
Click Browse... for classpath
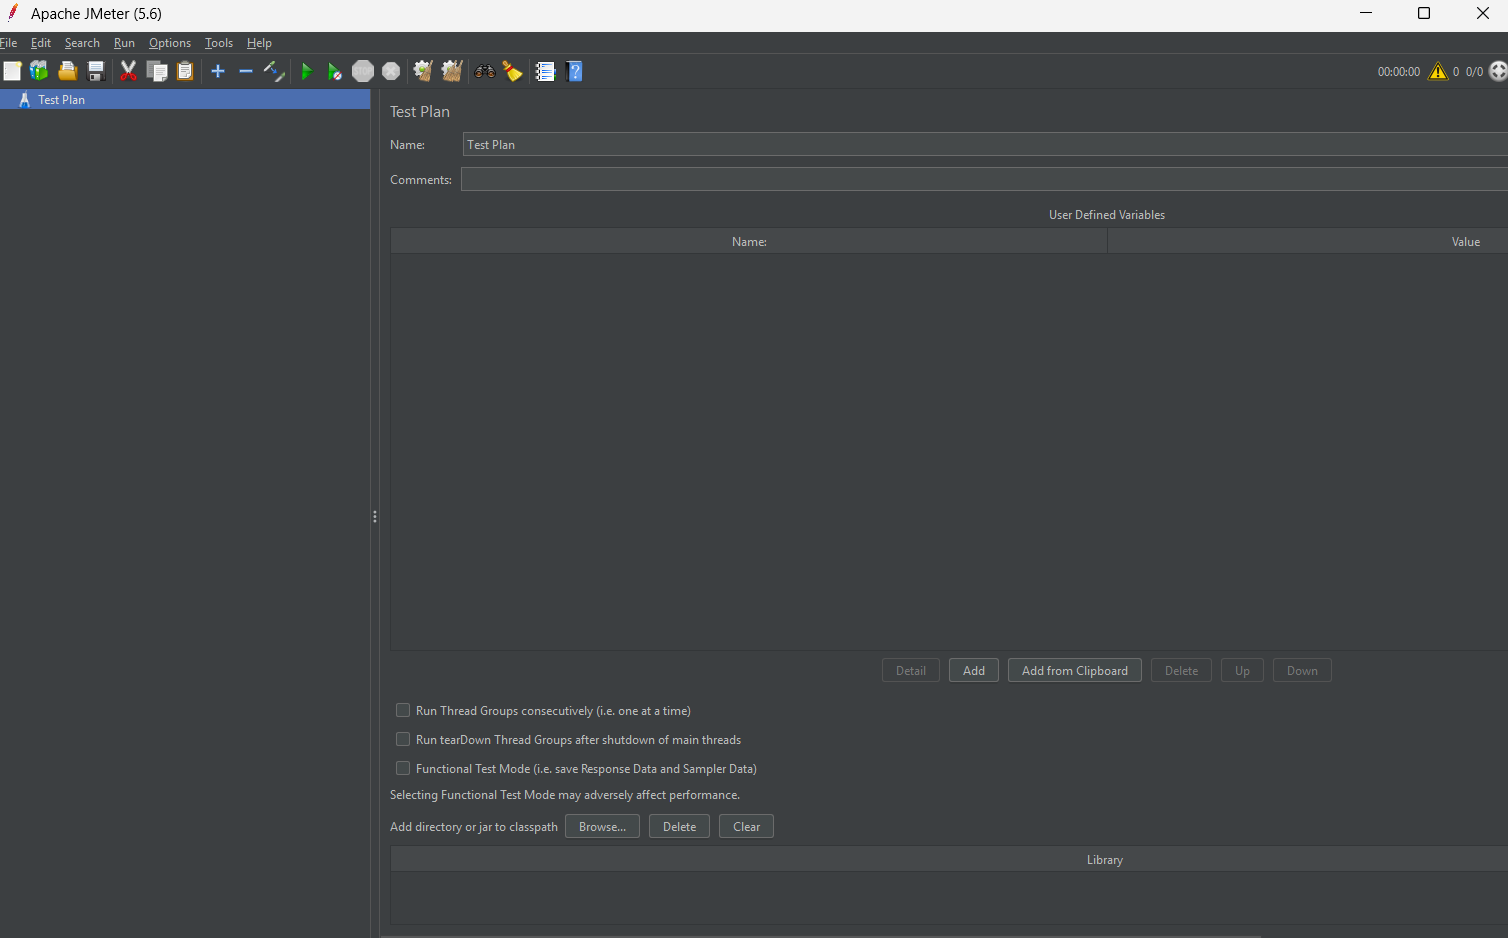[x=602, y=826]
